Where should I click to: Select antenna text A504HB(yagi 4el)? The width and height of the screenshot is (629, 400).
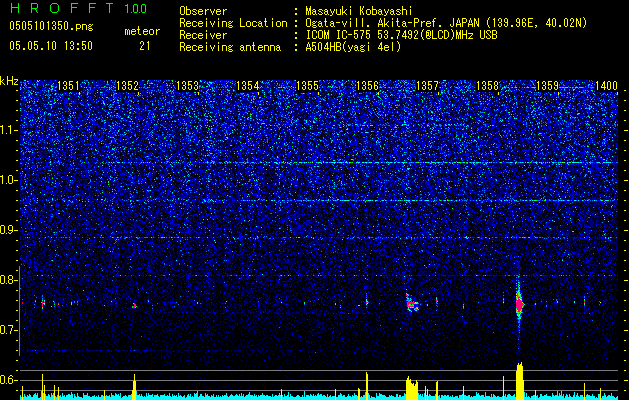[353, 47]
